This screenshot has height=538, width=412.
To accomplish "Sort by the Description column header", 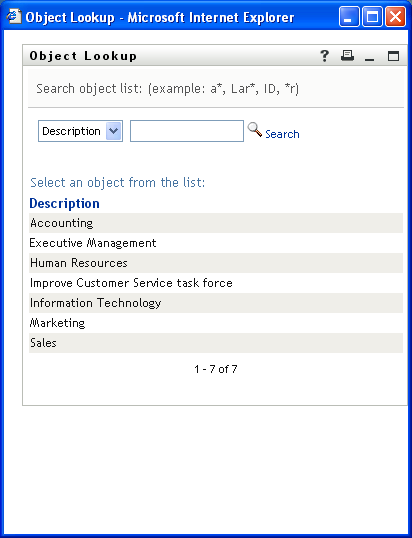I will tap(64, 203).
